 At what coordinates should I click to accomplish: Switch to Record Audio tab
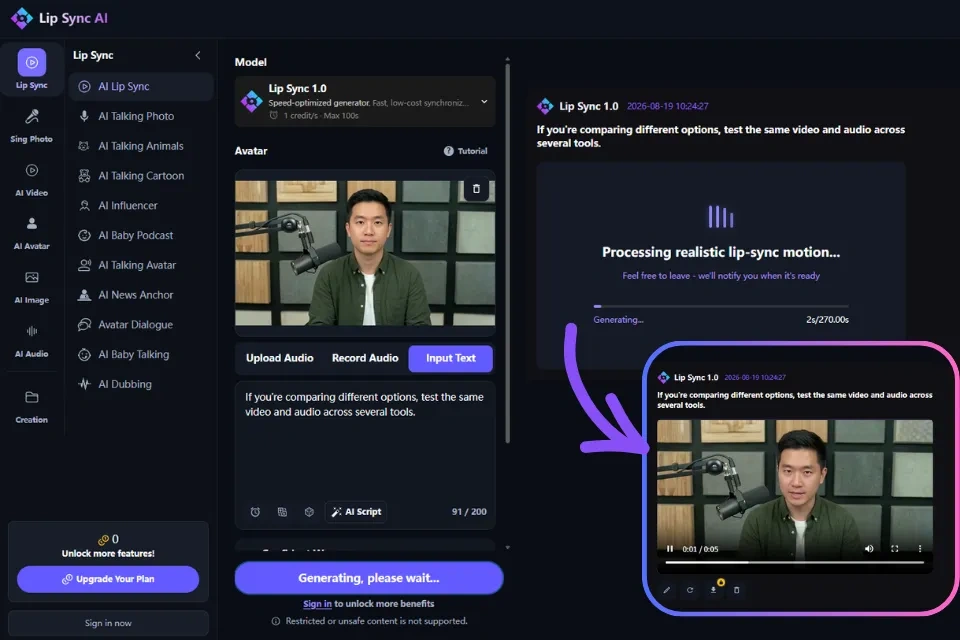(x=365, y=358)
